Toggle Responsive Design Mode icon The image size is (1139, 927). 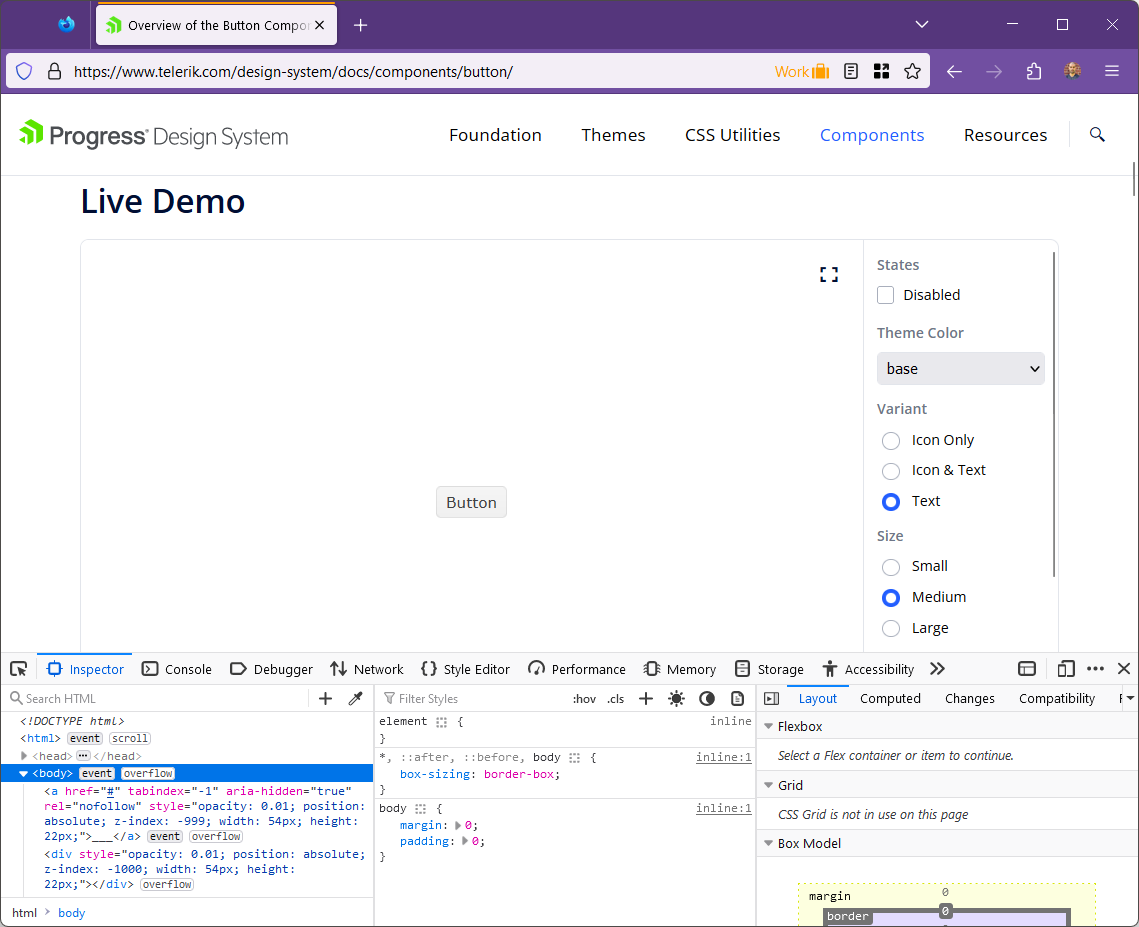pyautogui.click(x=1066, y=669)
